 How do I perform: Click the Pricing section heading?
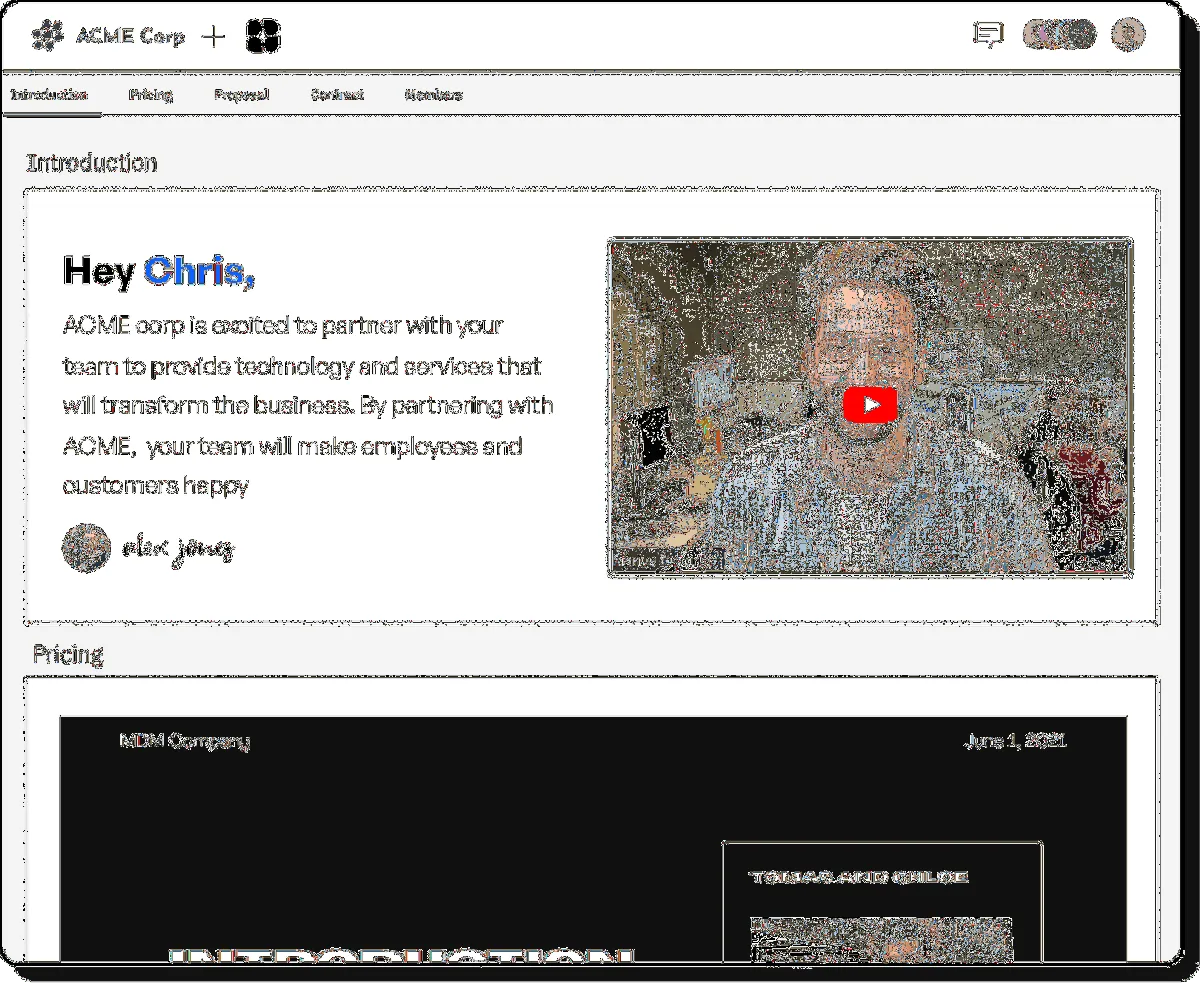(68, 655)
